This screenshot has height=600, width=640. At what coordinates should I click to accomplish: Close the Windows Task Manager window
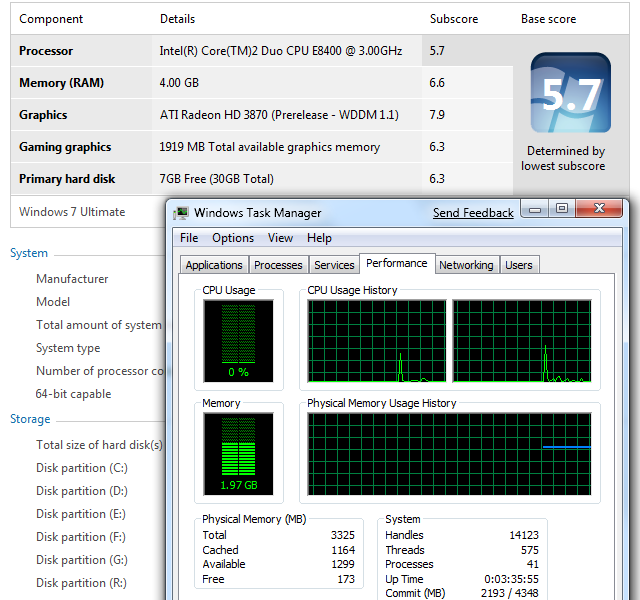click(x=599, y=209)
